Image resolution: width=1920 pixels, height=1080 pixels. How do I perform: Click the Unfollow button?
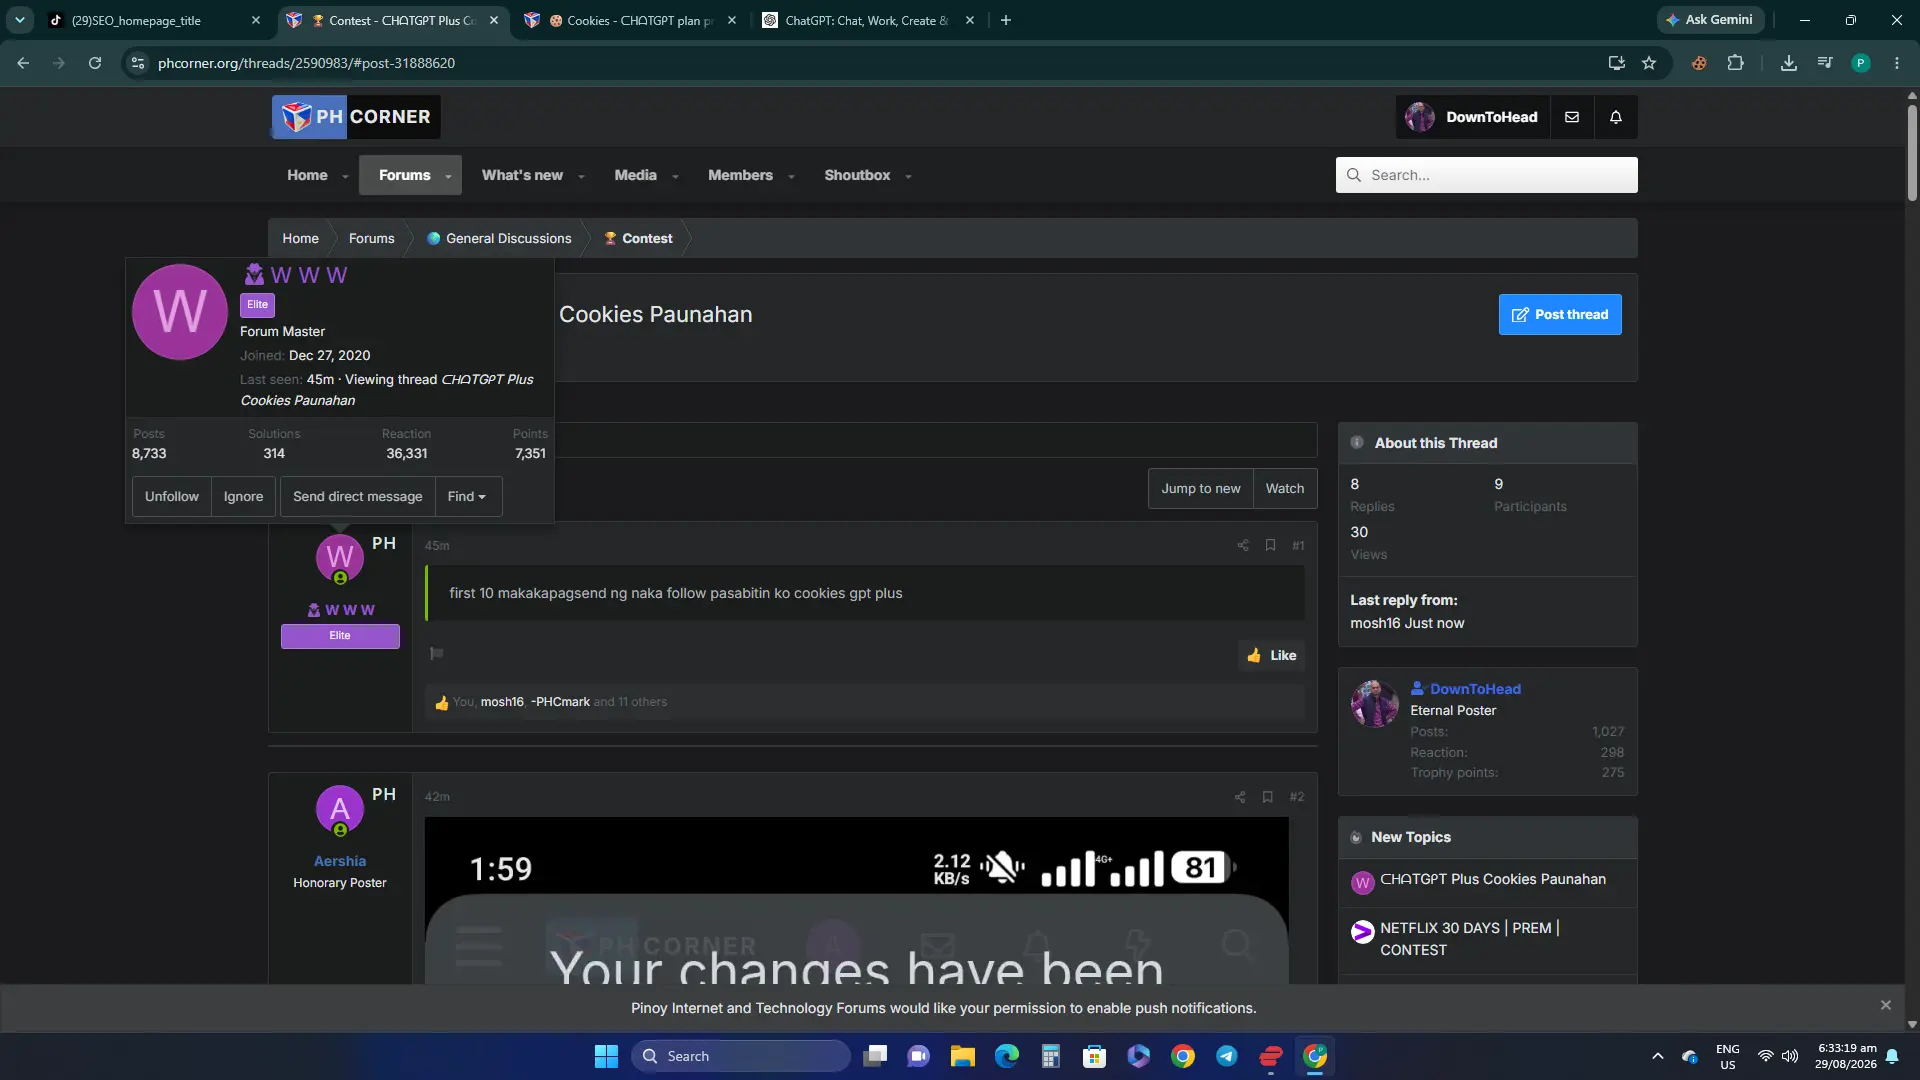coord(172,497)
